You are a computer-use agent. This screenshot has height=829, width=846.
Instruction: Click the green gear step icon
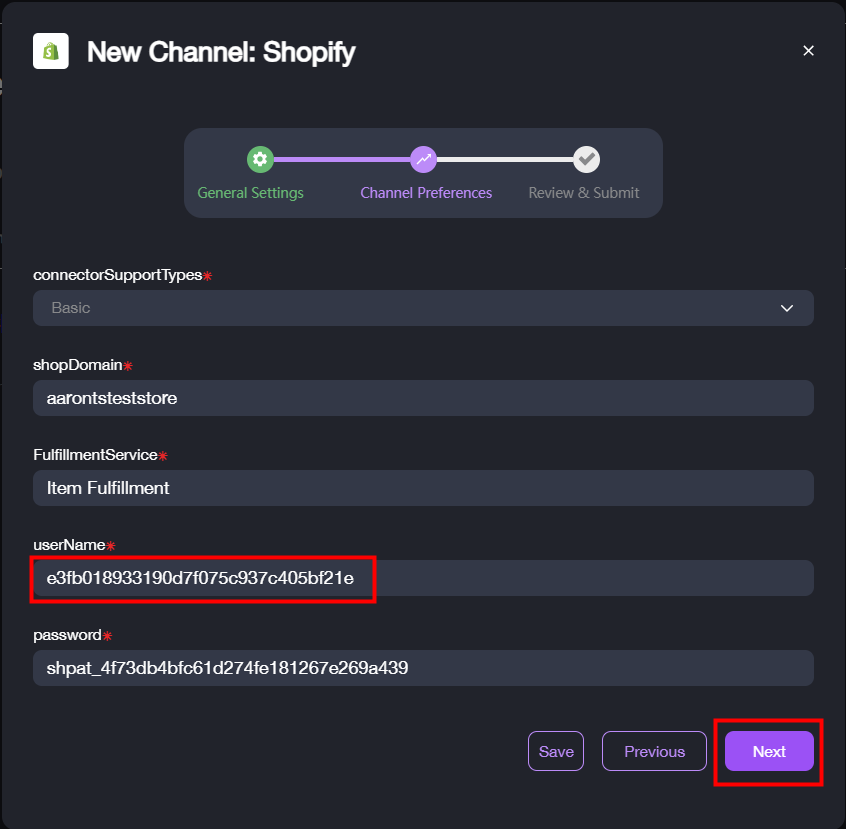[260, 159]
